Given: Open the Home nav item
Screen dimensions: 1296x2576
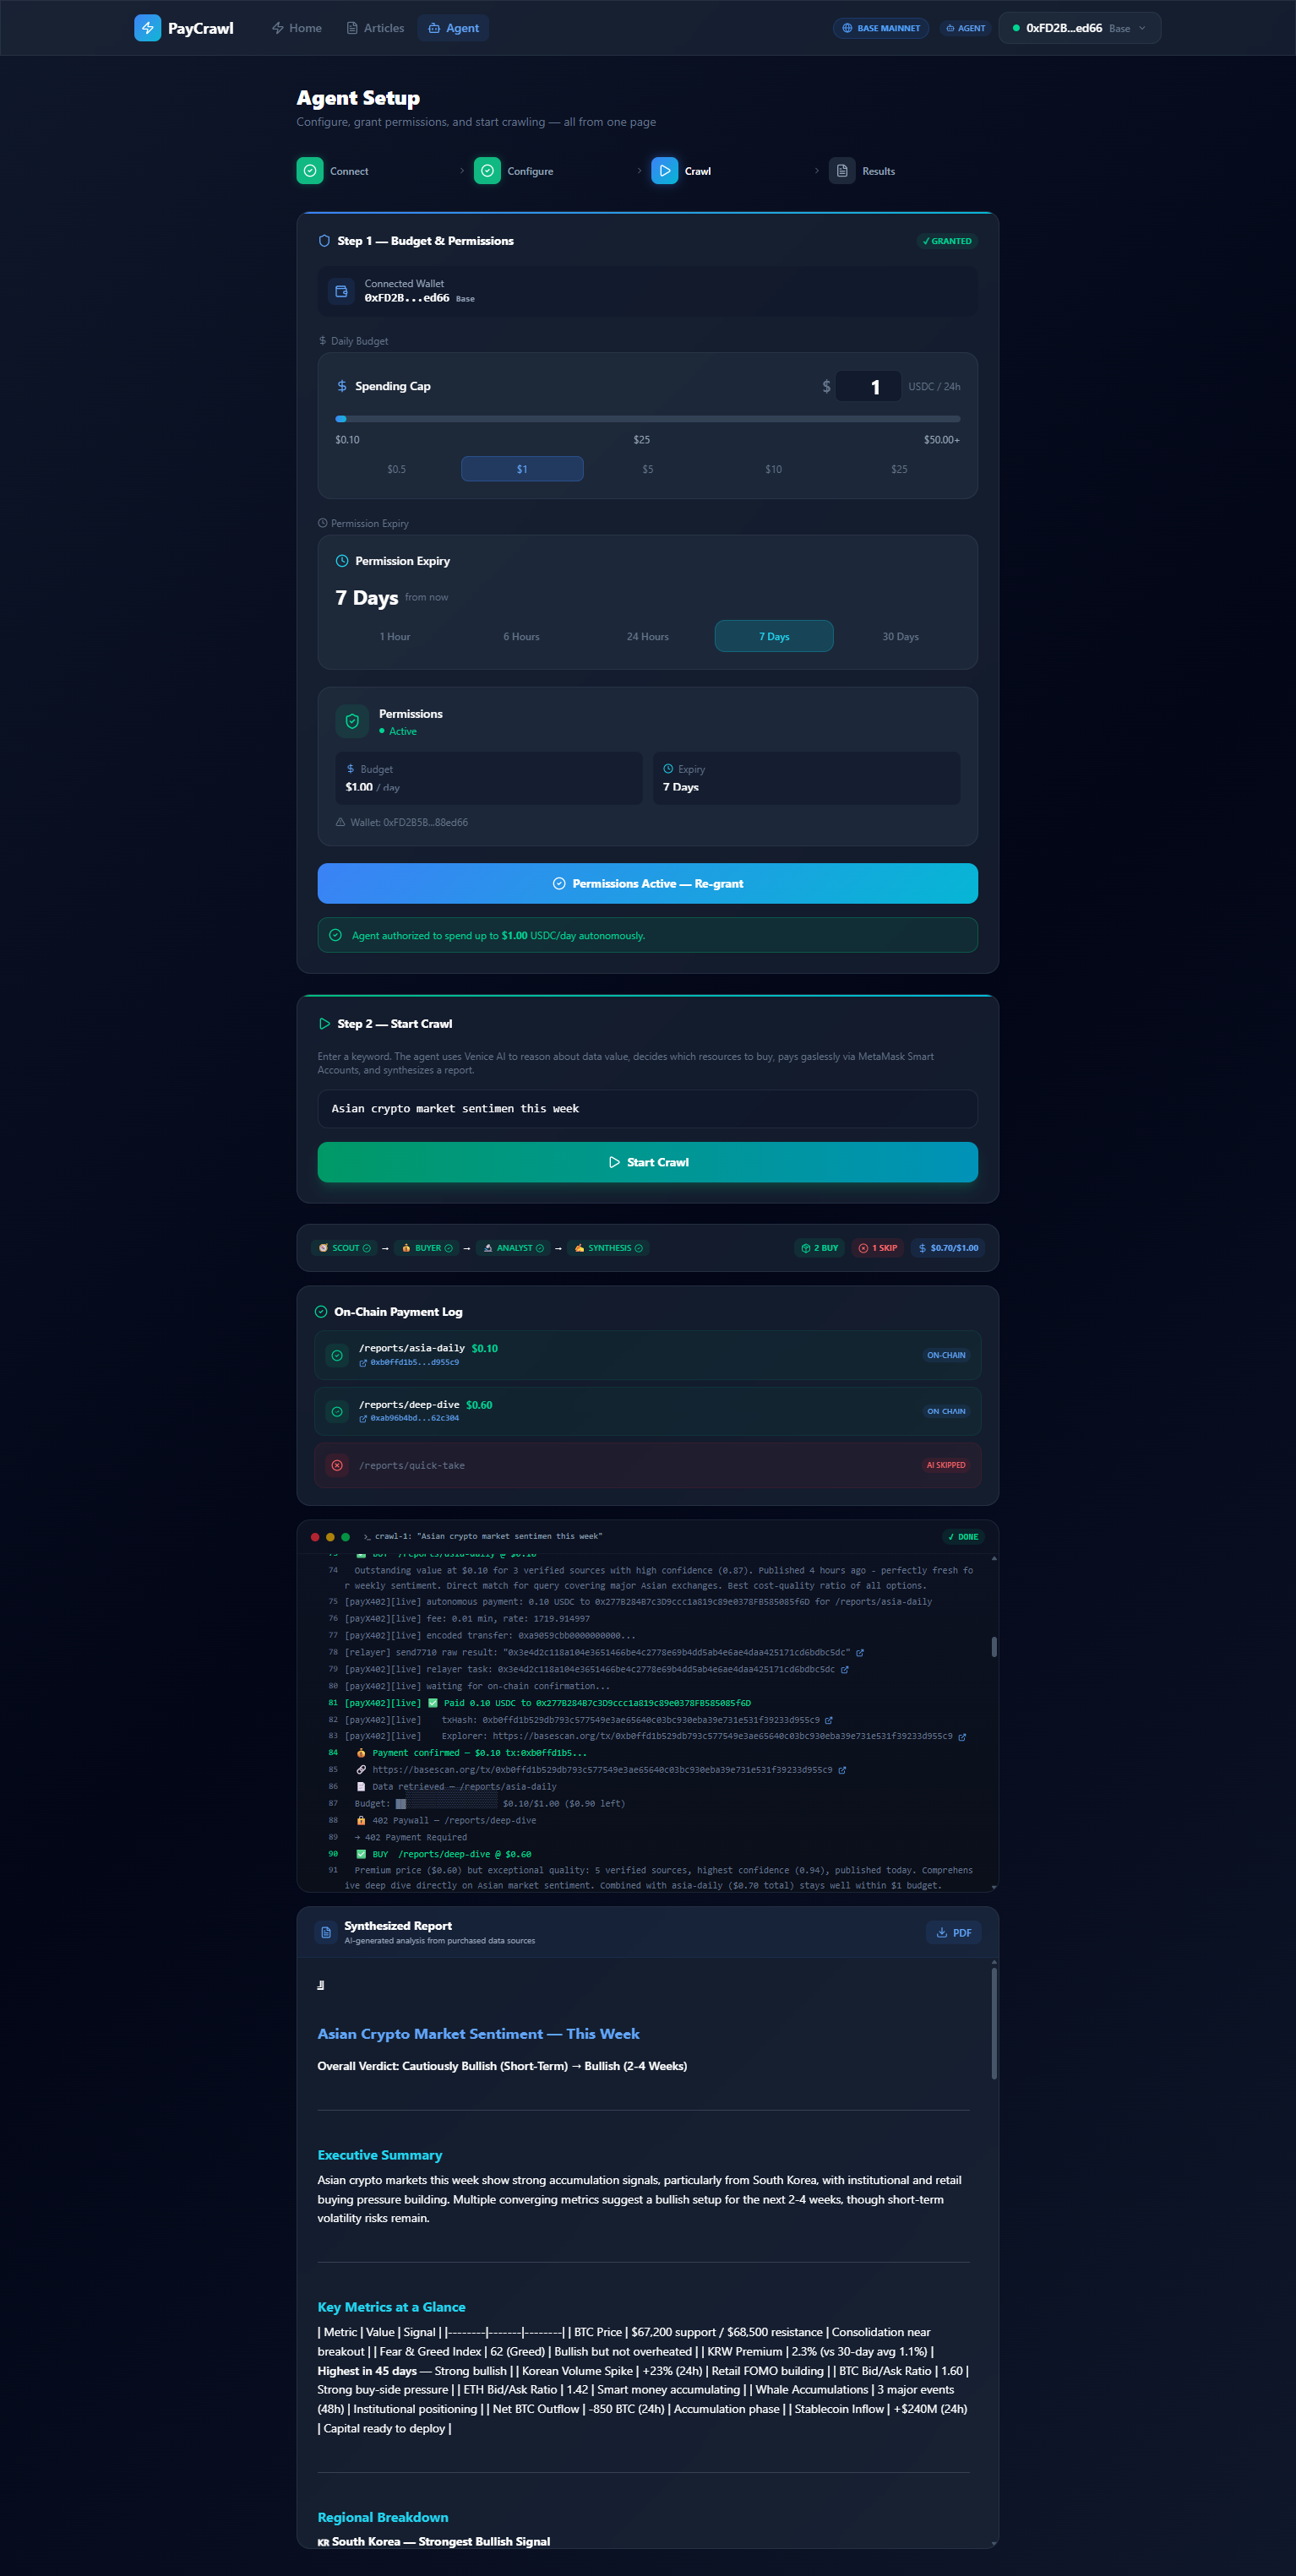Looking at the screenshot, I should (x=296, y=28).
